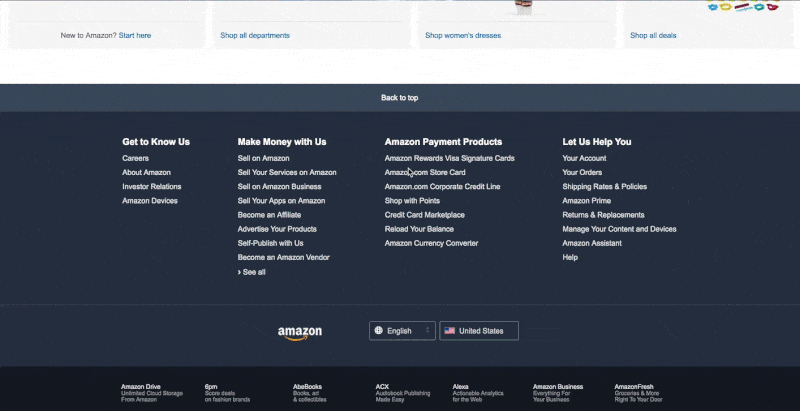This screenshot has height=411, width=800.
Task: Open Returns & Replacements link
Action: (x=603, y=215)
